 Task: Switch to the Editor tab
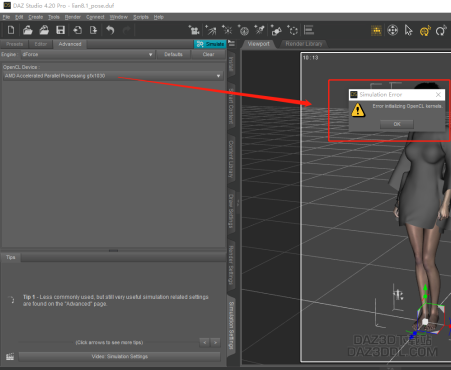pyautogui.click(x=41, y=44)
